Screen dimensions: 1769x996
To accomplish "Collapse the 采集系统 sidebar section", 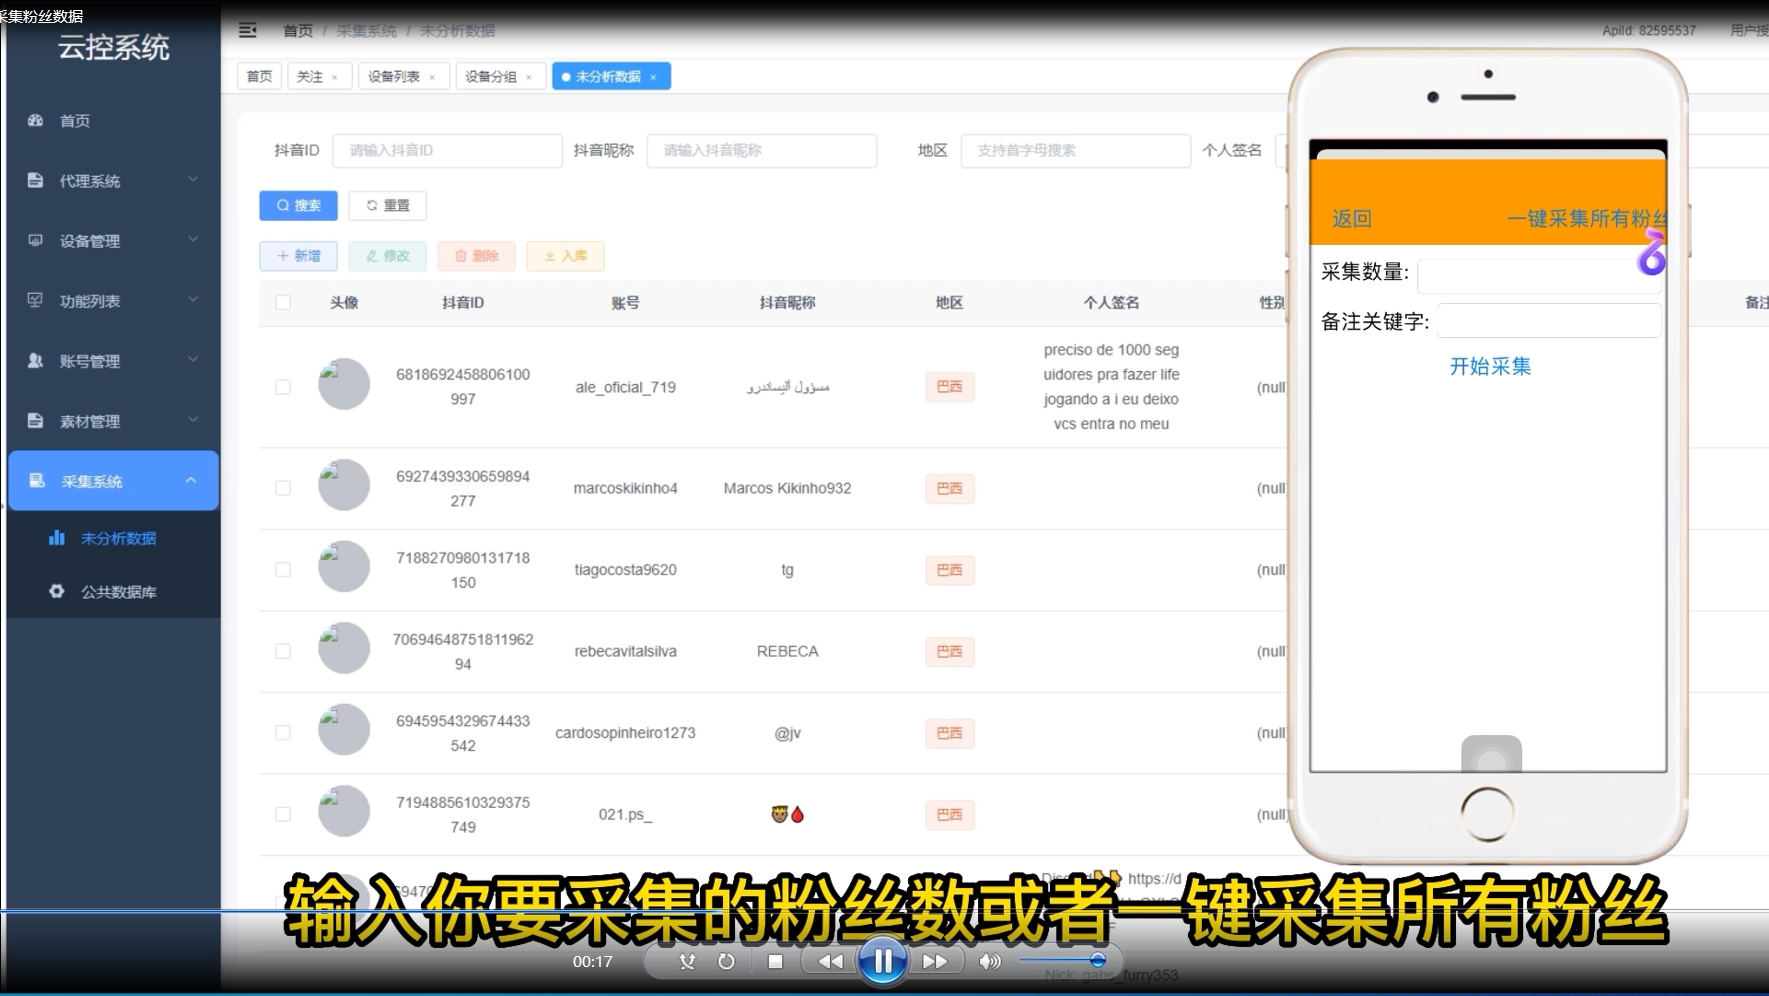I will (113, 480).
